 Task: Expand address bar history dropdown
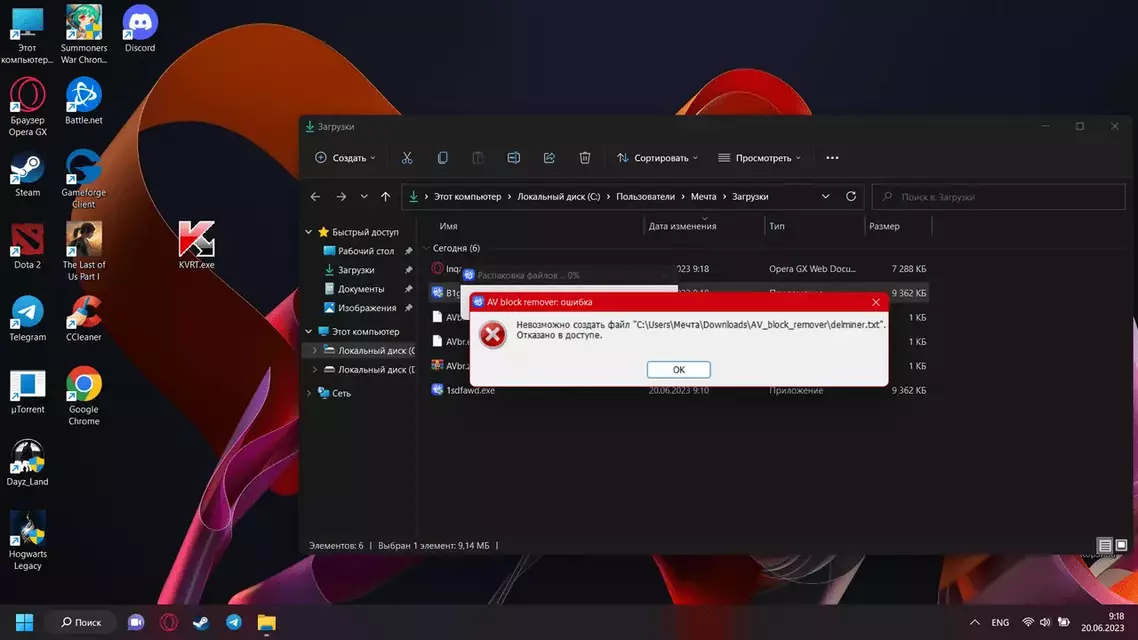(x=825, y=196)
